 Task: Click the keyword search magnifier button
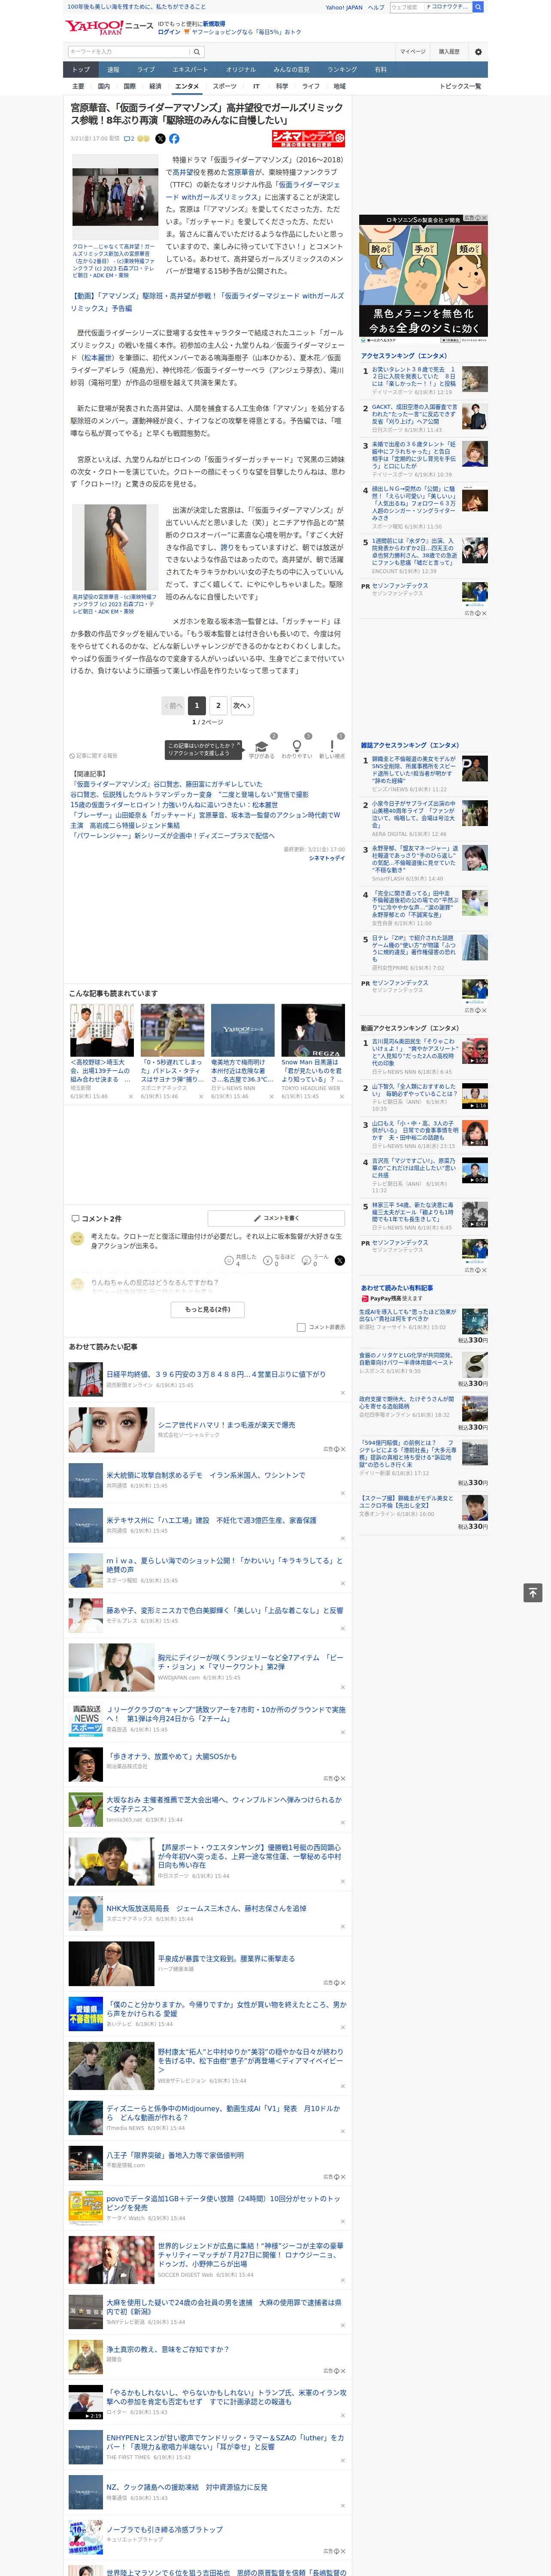197,51
